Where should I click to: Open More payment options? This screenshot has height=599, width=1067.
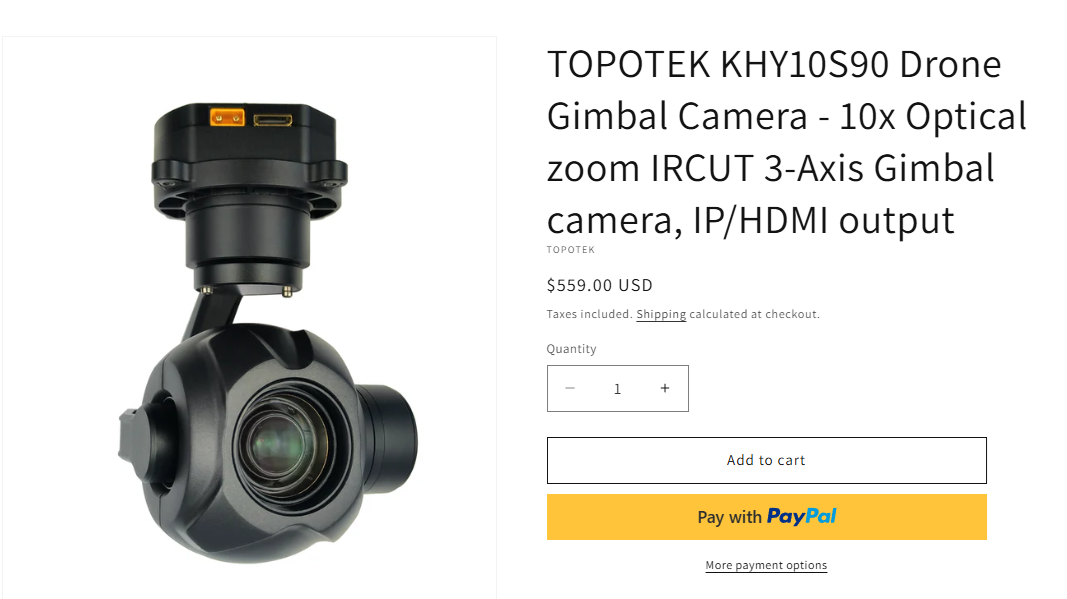point(766,565)
